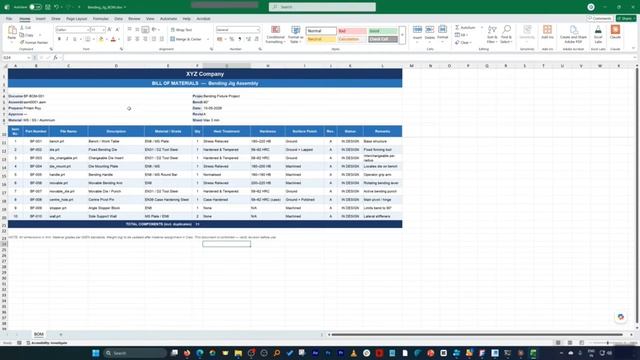Open the Add-ins icon
This screenshot has height=360, width=640.
pos(547,29)
